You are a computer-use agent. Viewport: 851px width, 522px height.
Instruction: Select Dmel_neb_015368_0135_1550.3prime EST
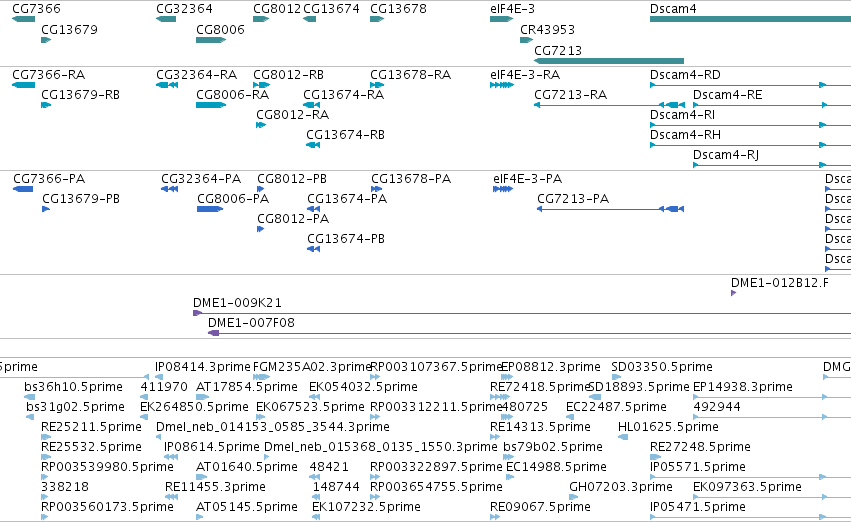click(x=380, y=447)
